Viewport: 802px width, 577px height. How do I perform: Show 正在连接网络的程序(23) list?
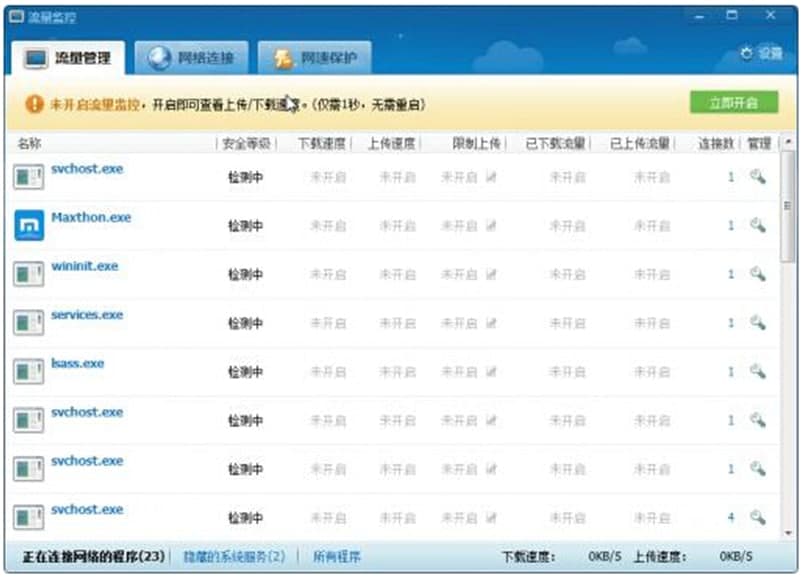tap(94, 556)
